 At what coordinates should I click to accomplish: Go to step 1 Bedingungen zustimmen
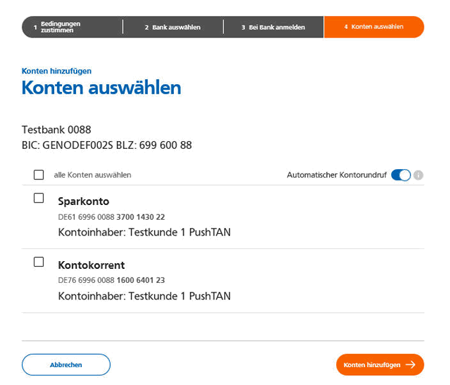[72, 27]
